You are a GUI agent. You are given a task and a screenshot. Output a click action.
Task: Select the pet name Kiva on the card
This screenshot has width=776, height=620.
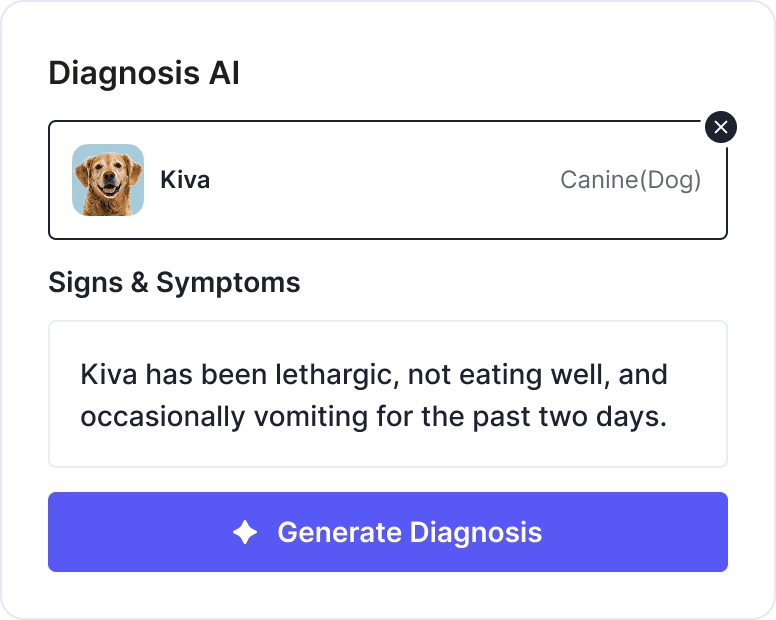click(x=185, y=180)
